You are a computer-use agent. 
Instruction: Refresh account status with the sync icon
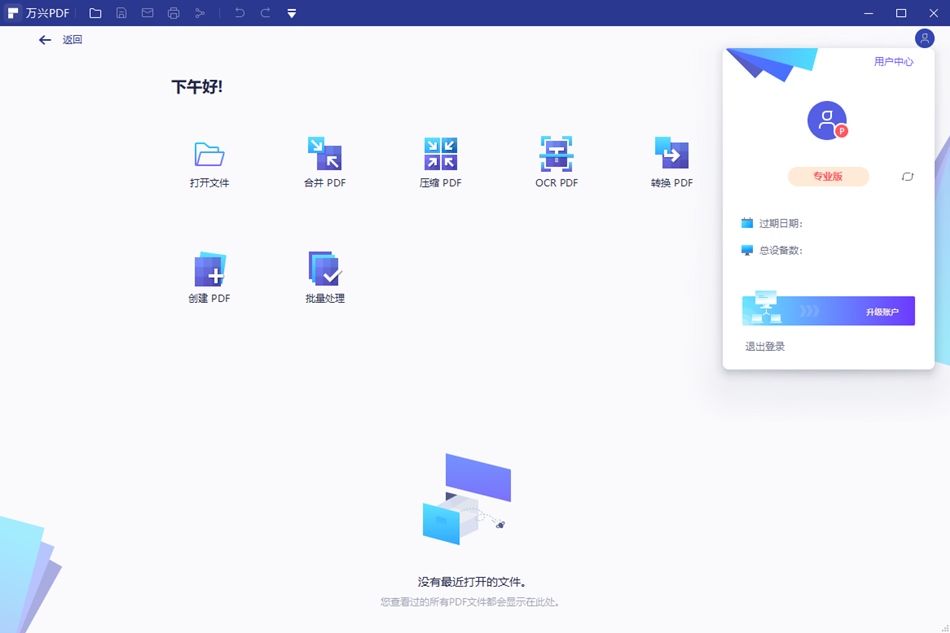click(907, 176)
